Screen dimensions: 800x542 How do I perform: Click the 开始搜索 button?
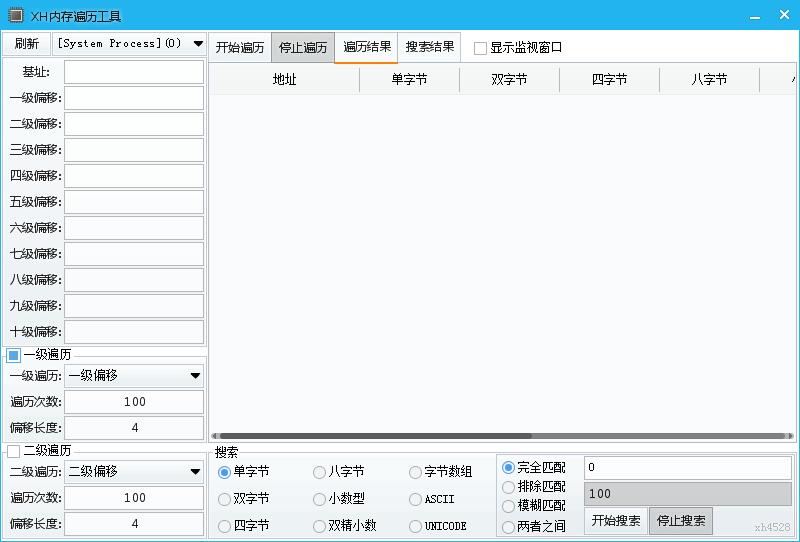coord(615,521)
